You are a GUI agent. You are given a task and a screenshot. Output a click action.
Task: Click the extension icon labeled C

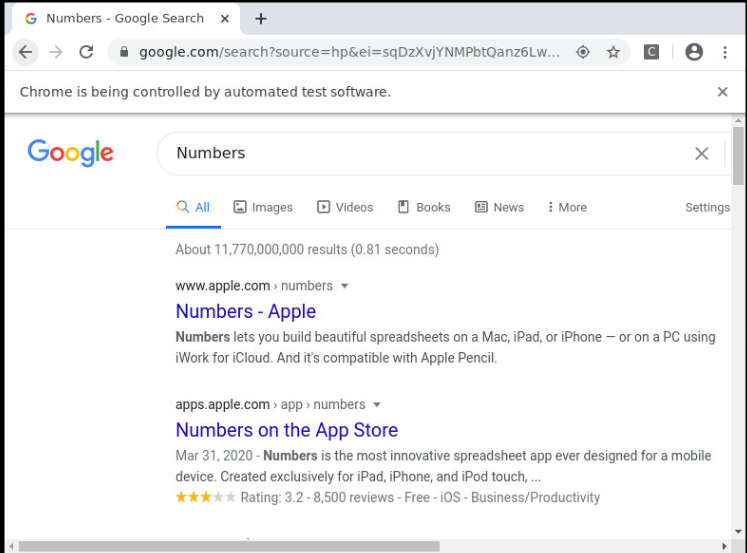651,52
